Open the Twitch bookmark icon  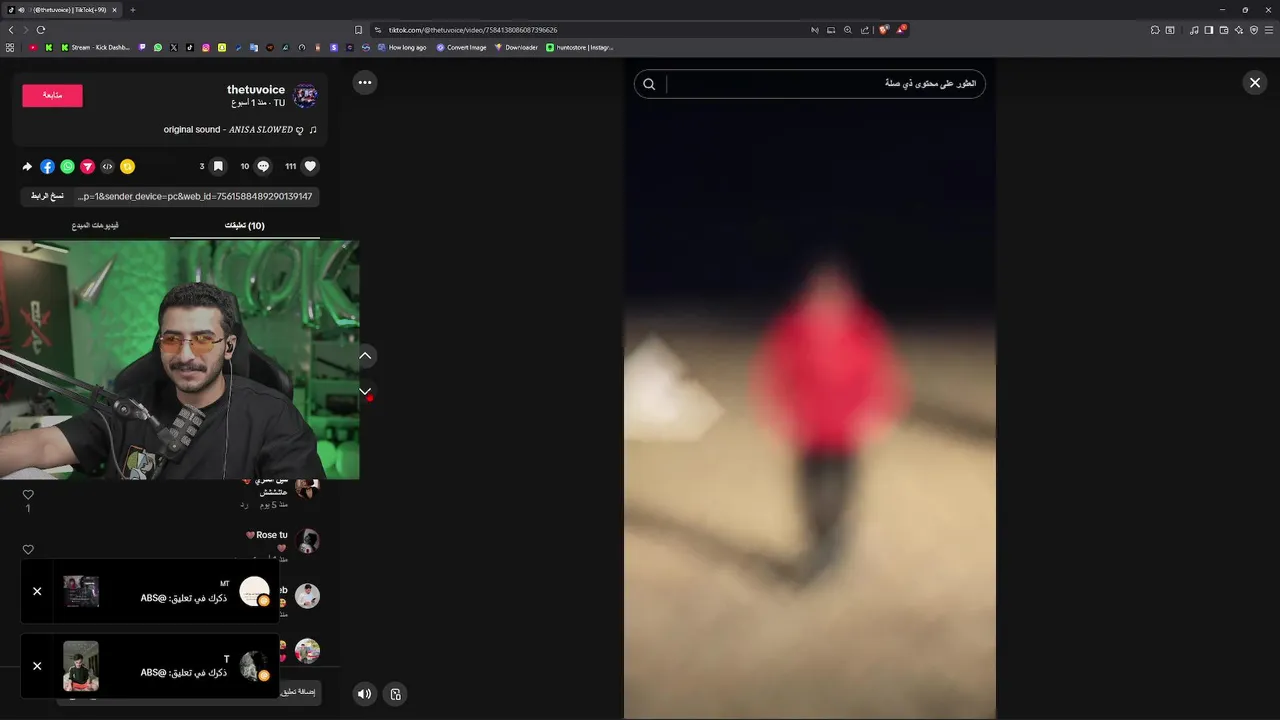click(142, 47)
